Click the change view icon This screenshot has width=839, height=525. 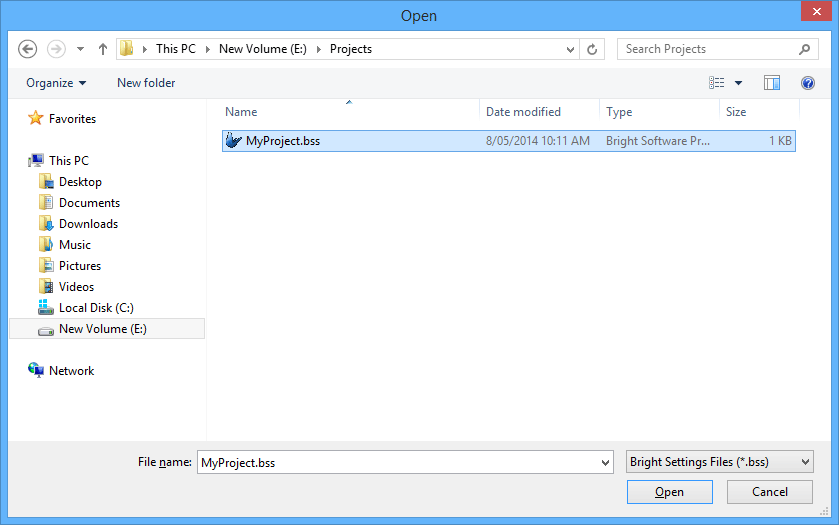pyautogui.click(x=717, y=83)
